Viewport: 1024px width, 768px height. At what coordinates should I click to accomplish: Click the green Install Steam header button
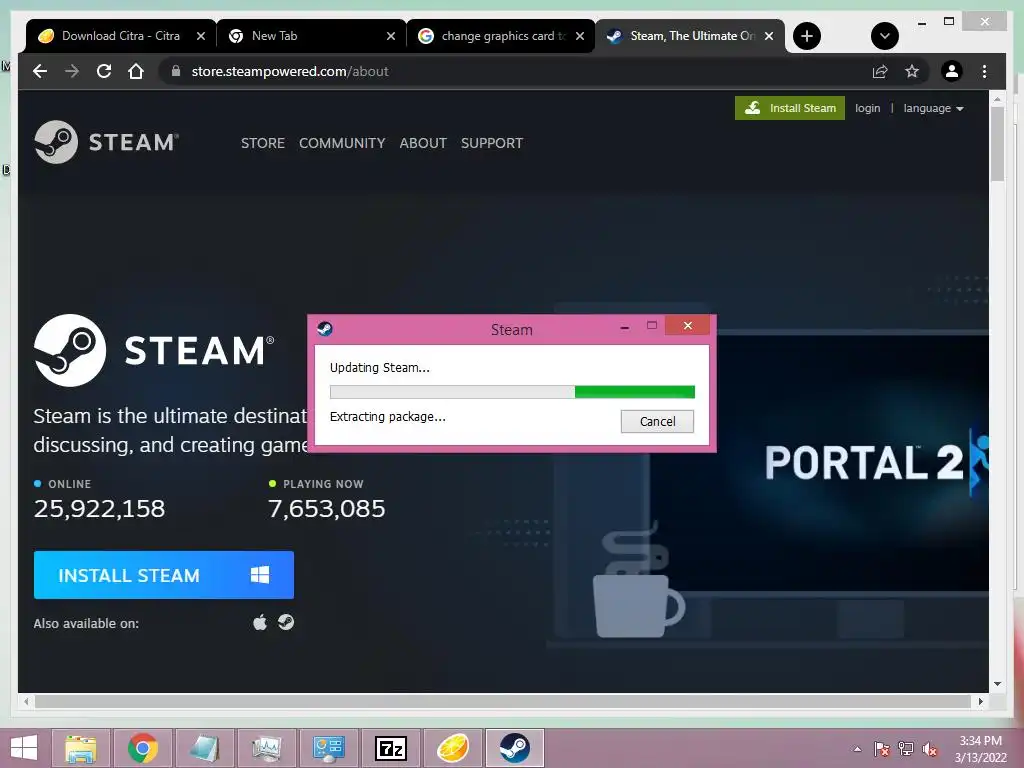790,108
